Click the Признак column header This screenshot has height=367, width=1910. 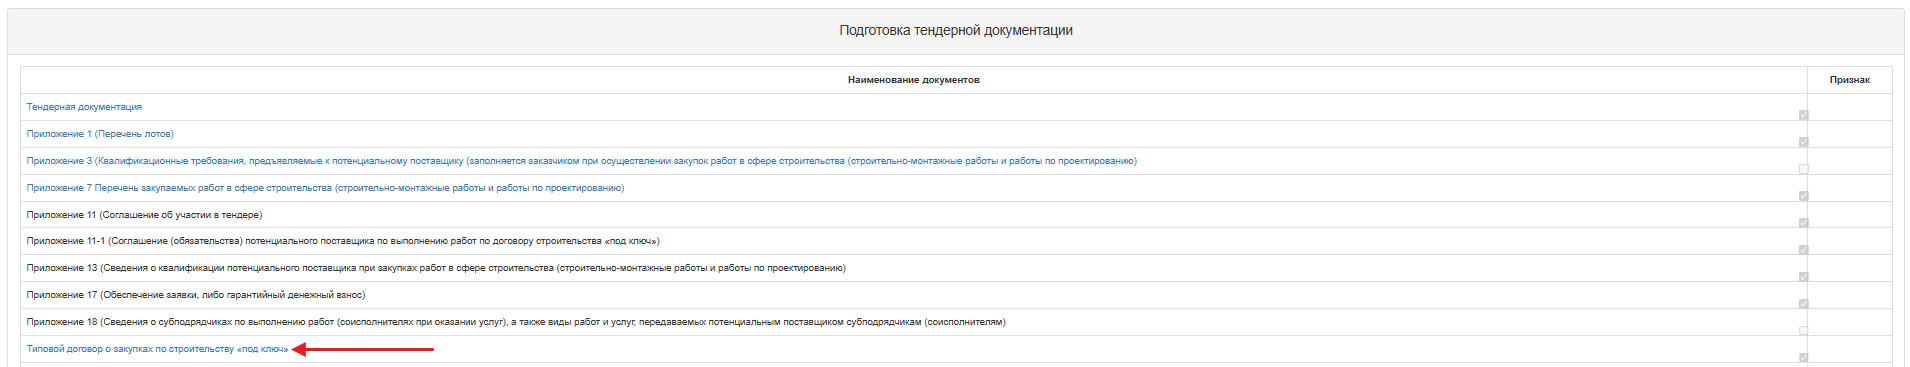tap(1849, 80)
